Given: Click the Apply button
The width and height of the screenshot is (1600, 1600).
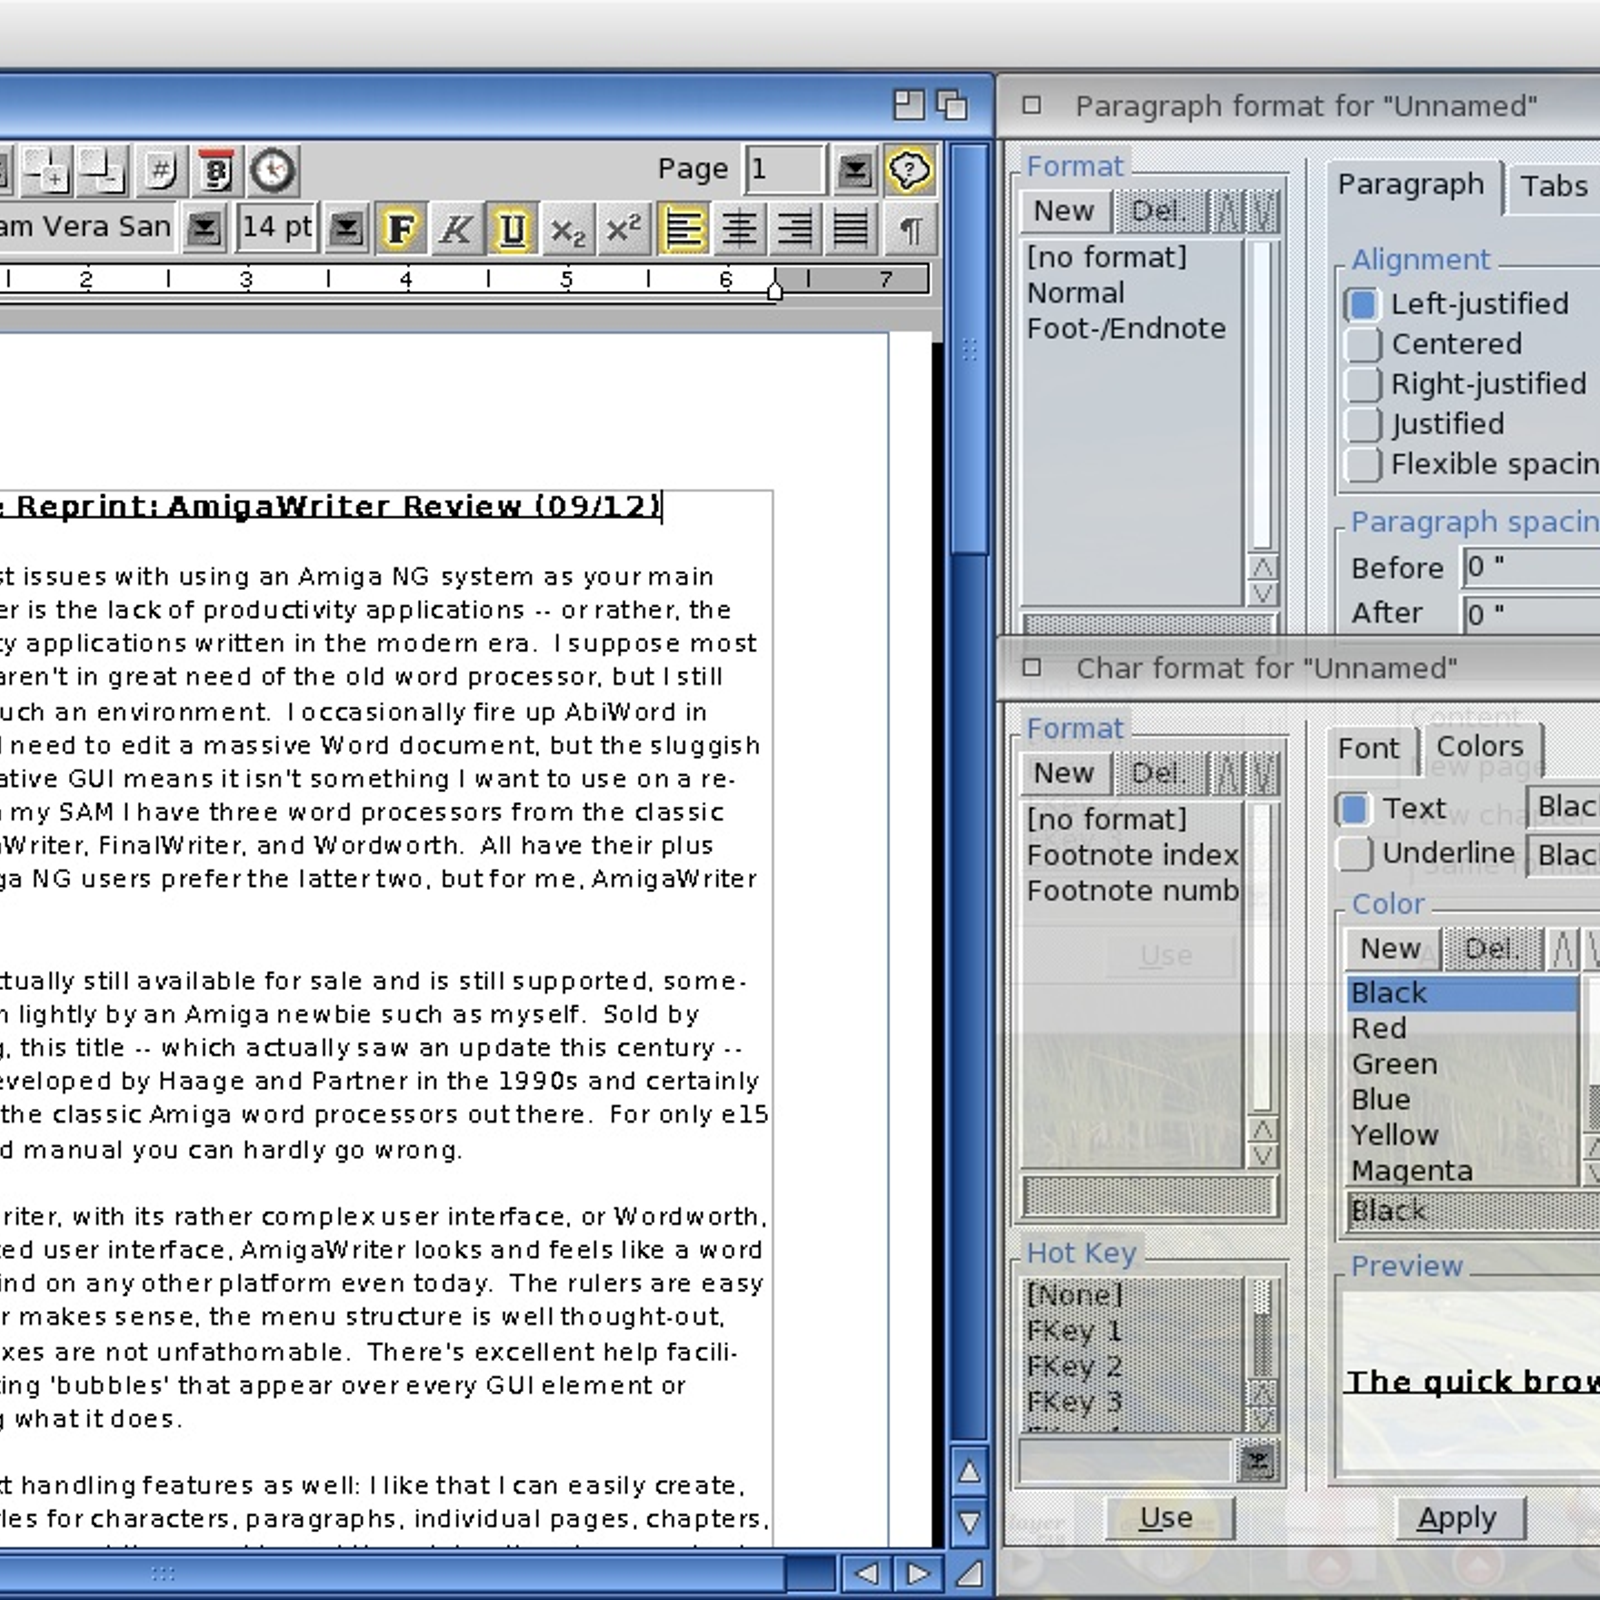Looking at the screenshot, I should [1458, 1518].
